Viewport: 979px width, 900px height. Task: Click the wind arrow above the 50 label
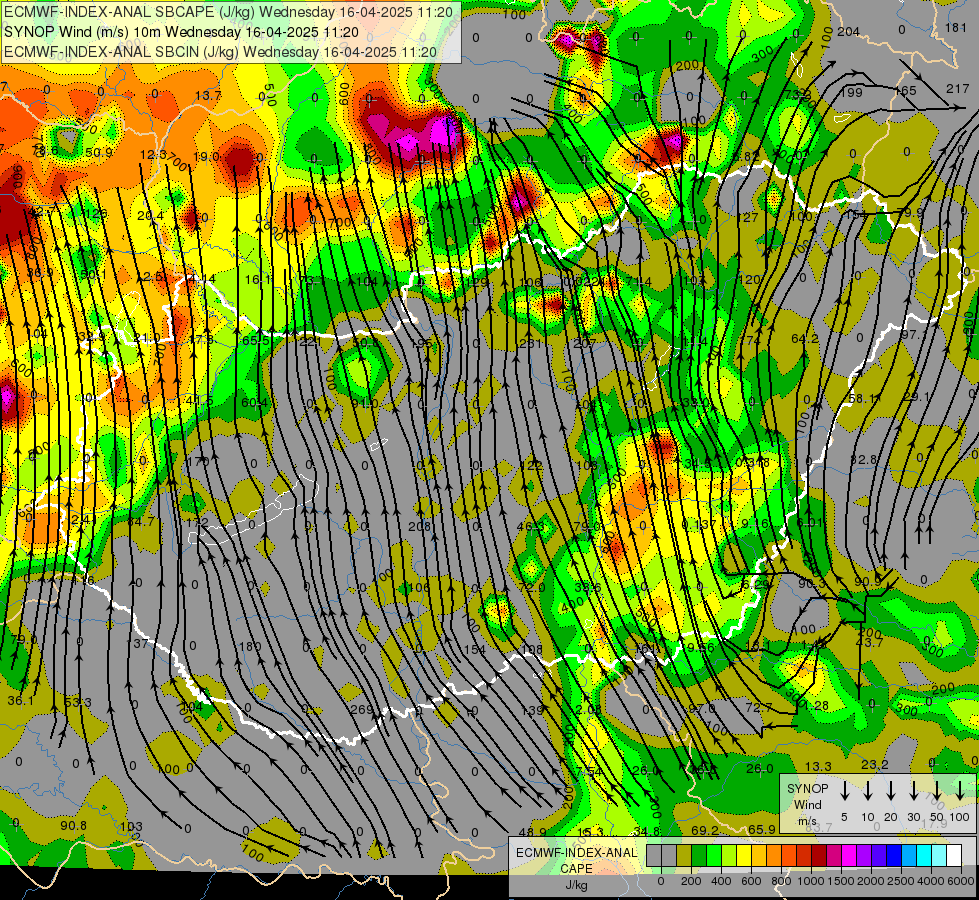[x=937, y=791]
